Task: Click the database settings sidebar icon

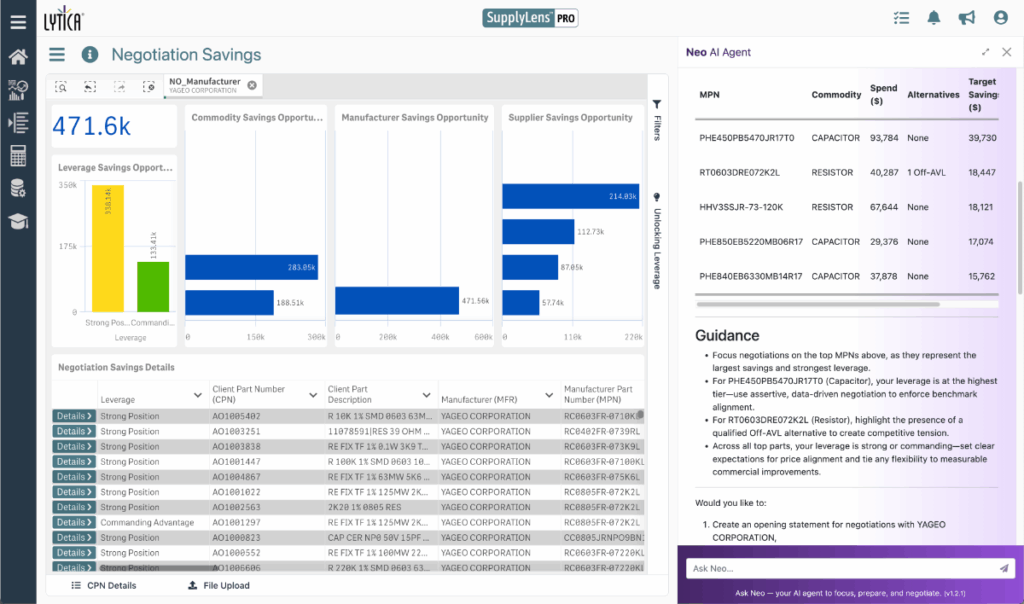Action: [x=18, y=188]
